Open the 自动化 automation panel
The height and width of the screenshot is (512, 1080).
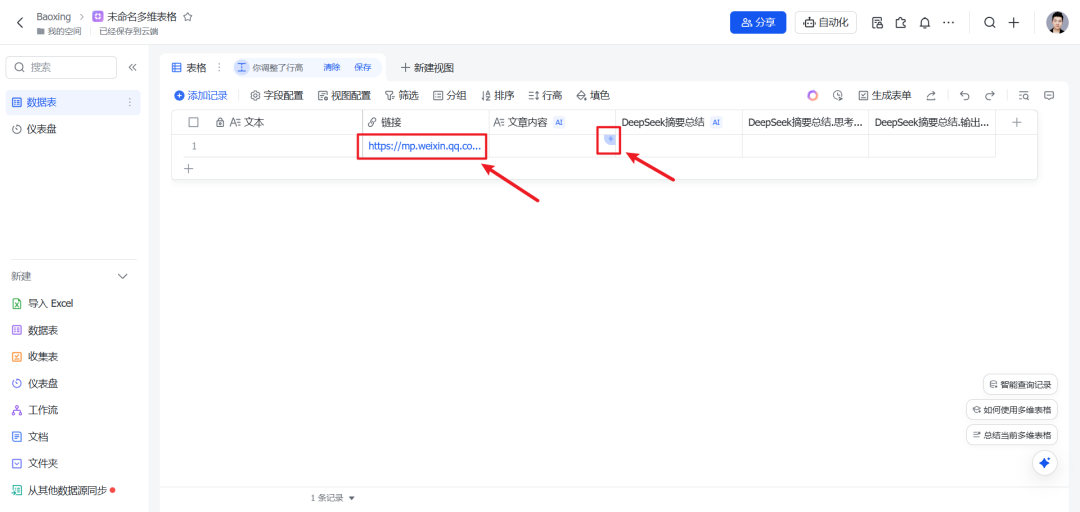[826, 23]
